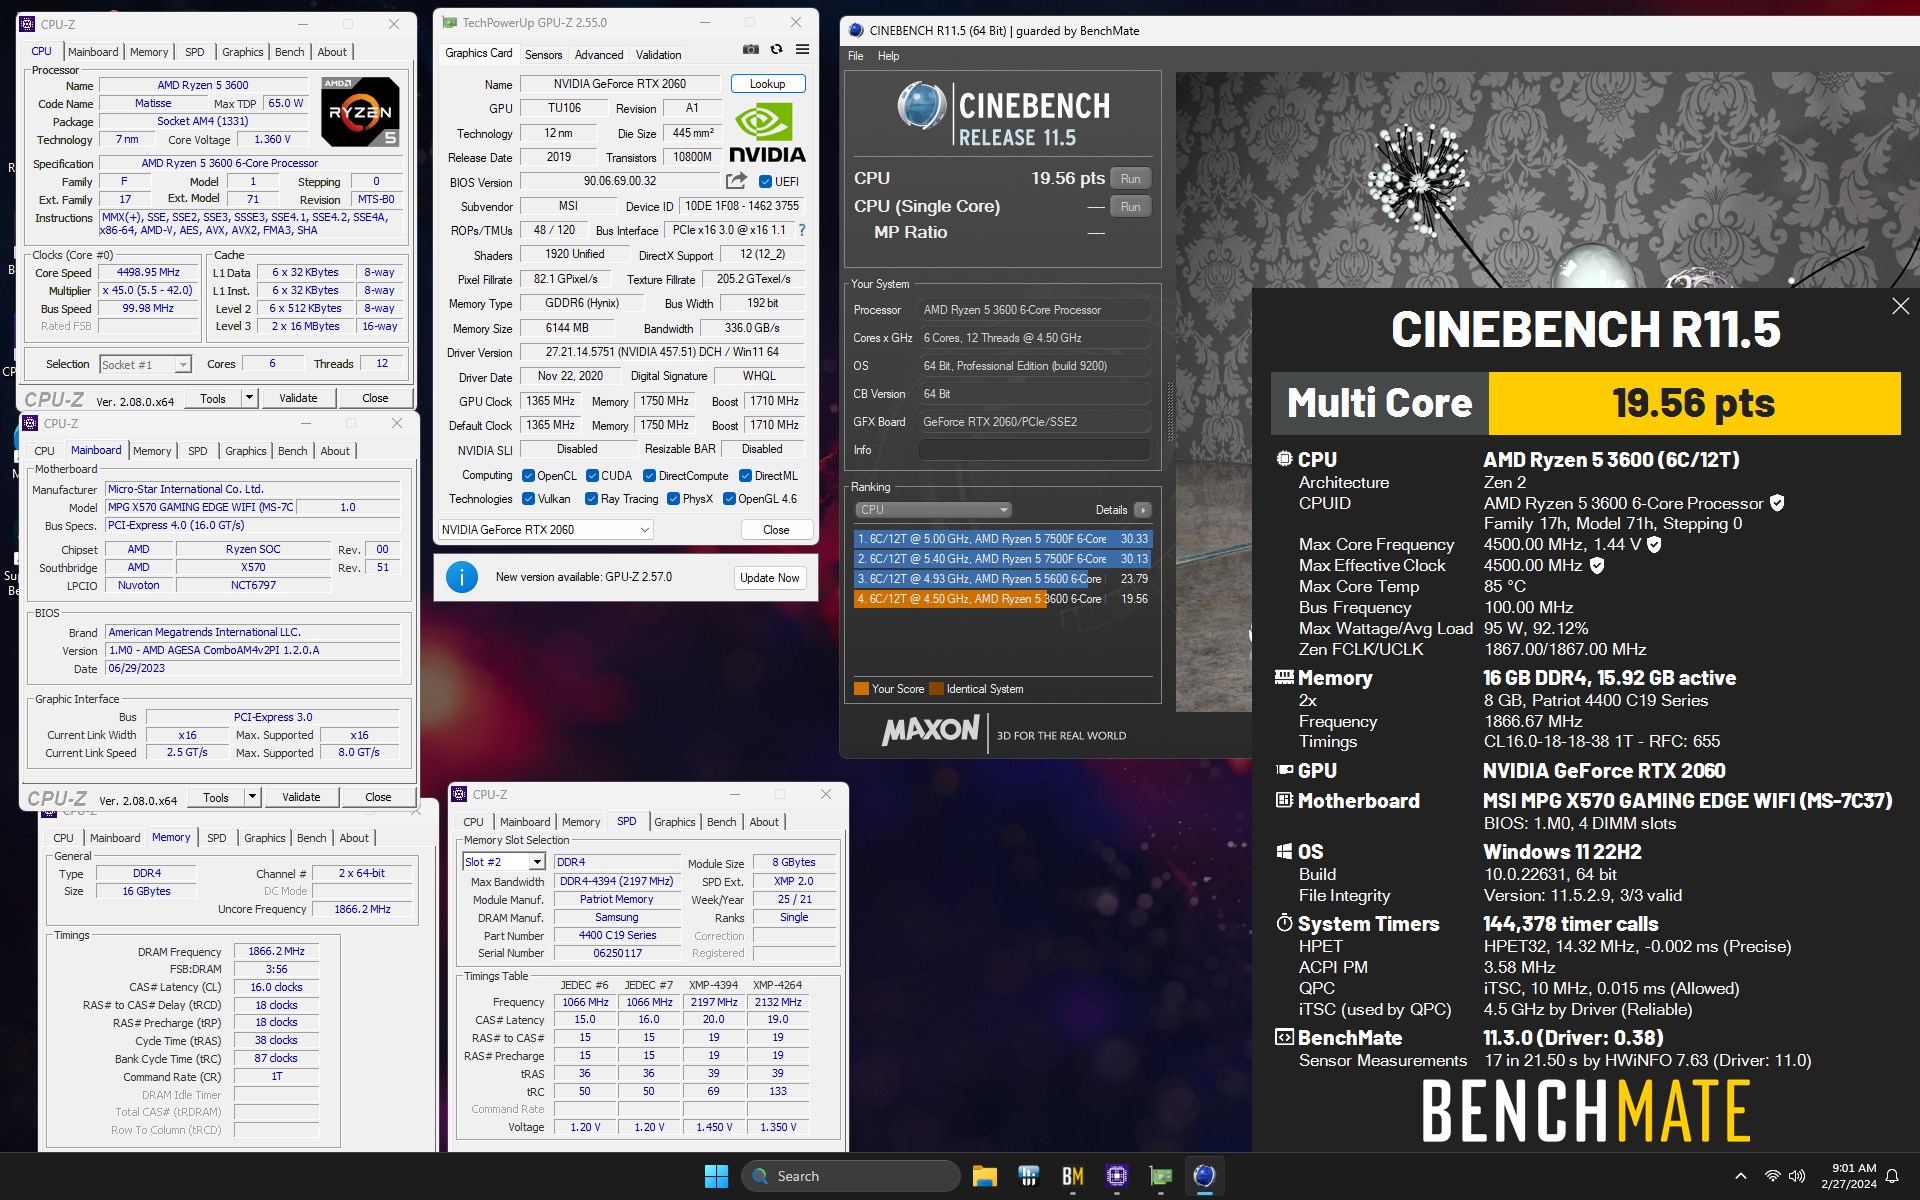Click the Info field in Cinebench

point(1034,450)
